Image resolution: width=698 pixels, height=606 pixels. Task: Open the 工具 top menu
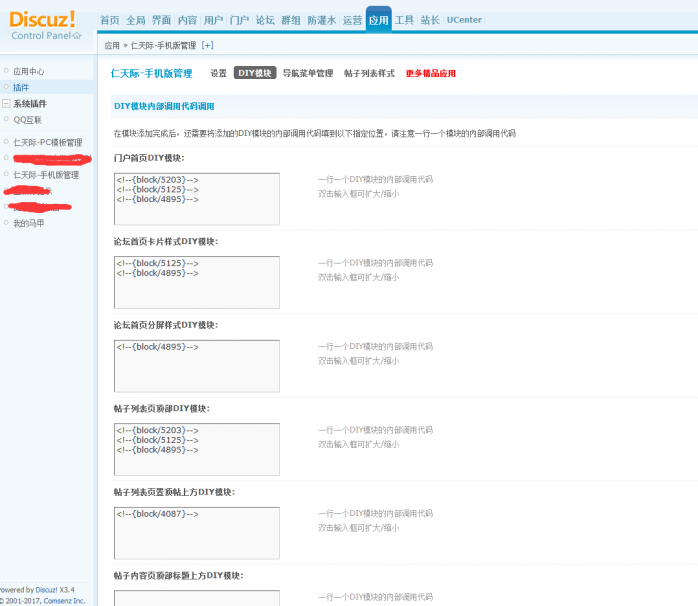tap(404, 20)
